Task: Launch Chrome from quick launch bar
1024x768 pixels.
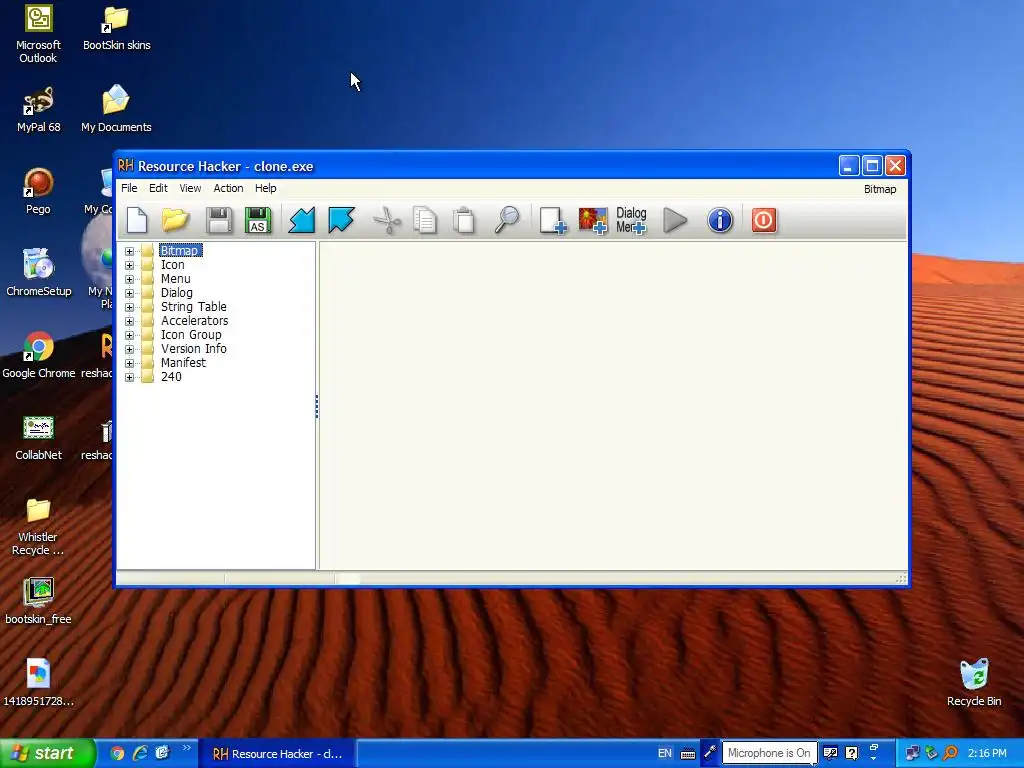Action: 117,754
